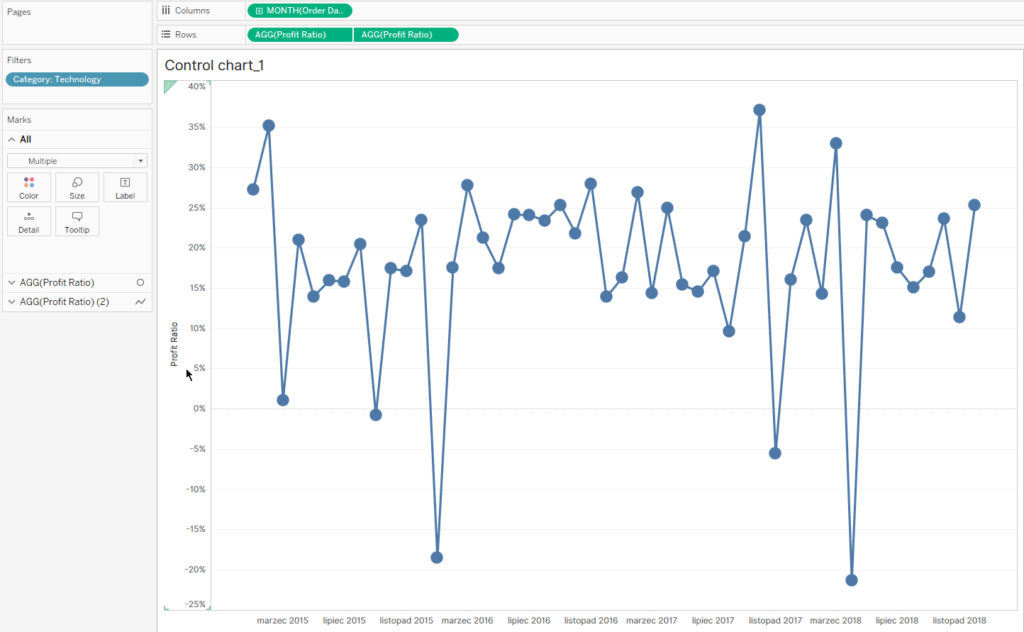Expand the AGG(Profit Ratio) (2) marks section
Image resolution: width=1024 pixels, height=632 pixels.
tap(12, 302)
